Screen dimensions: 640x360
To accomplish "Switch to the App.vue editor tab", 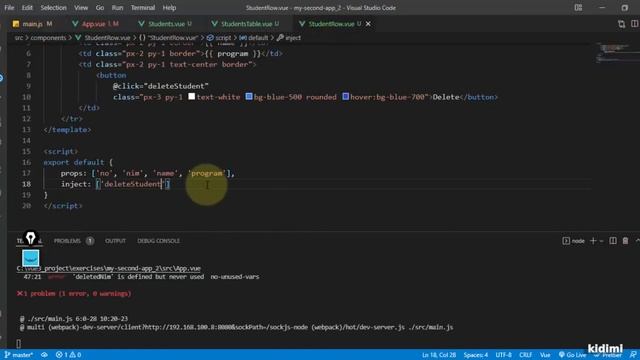I will 95,24.
